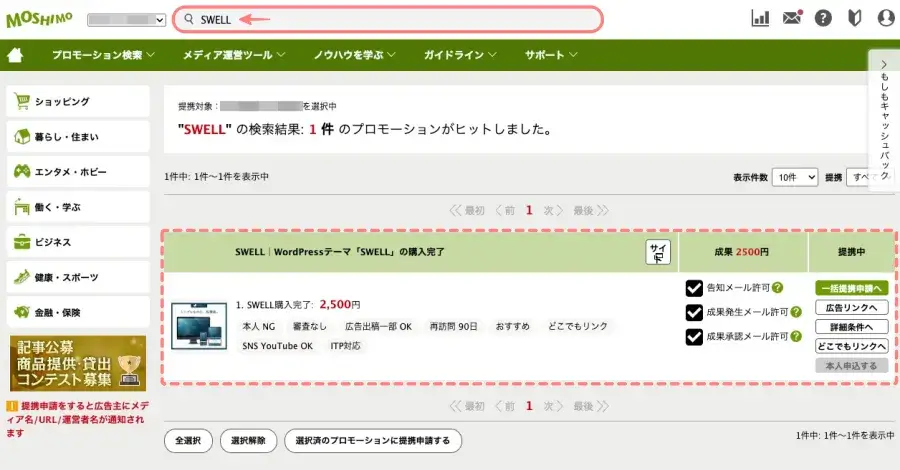Screen dimensions: 900x470
Task: Expand the ノウハウを学ぶ menu
Action: (354, 55)
